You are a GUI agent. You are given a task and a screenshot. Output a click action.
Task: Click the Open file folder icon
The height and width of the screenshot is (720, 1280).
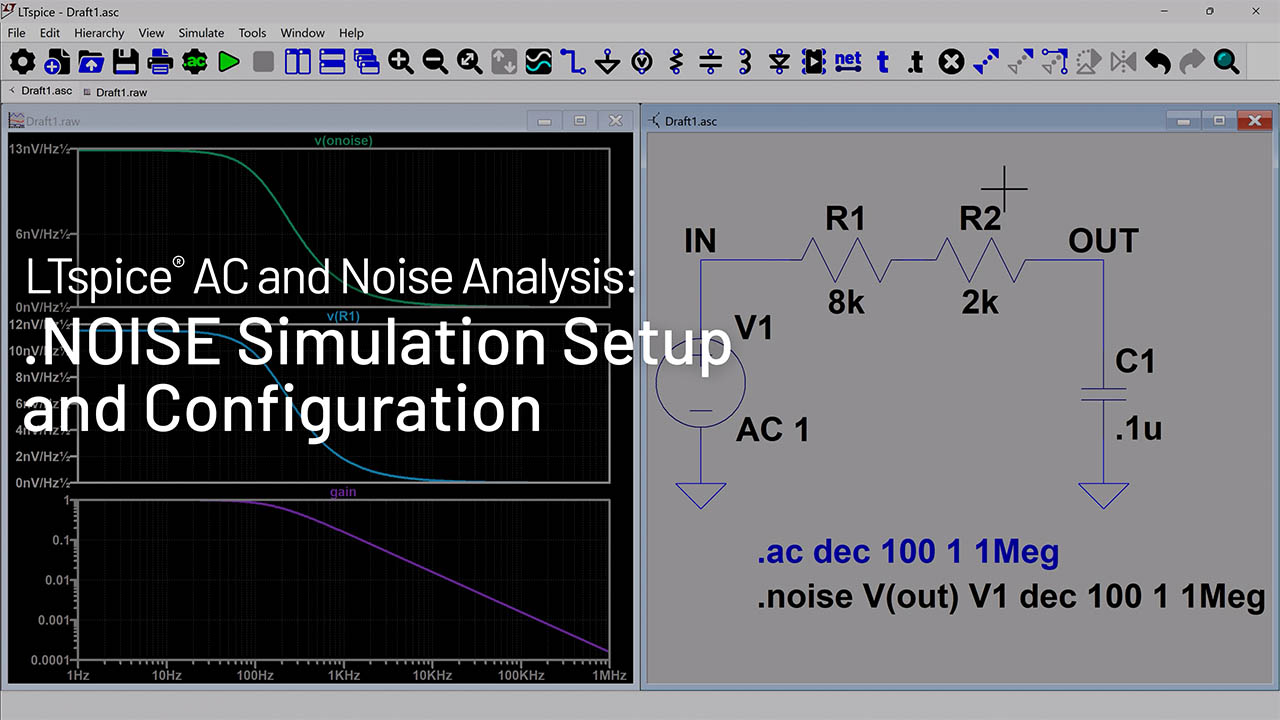(x=90, y=62)
